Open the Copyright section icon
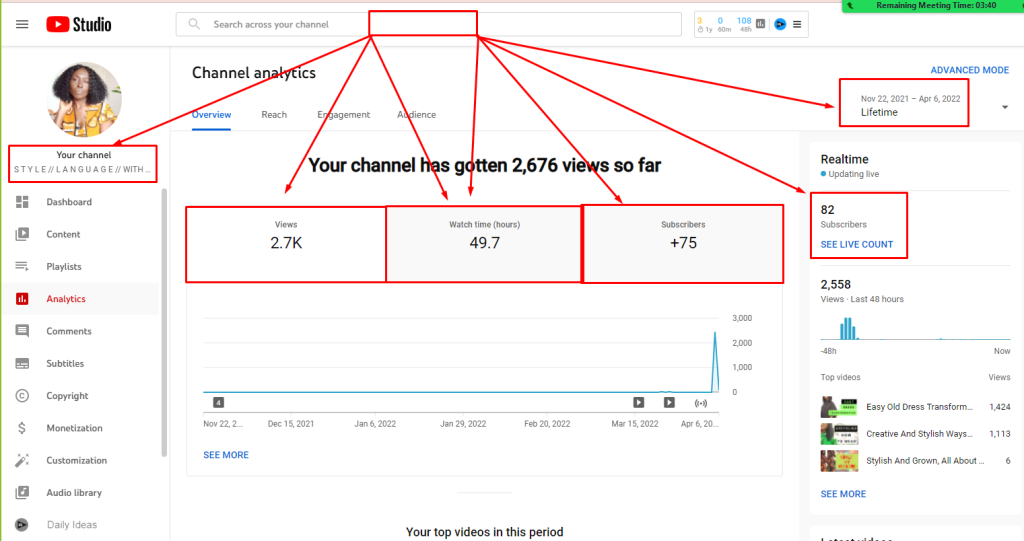The image size is (1024, 541). (22, 395)
